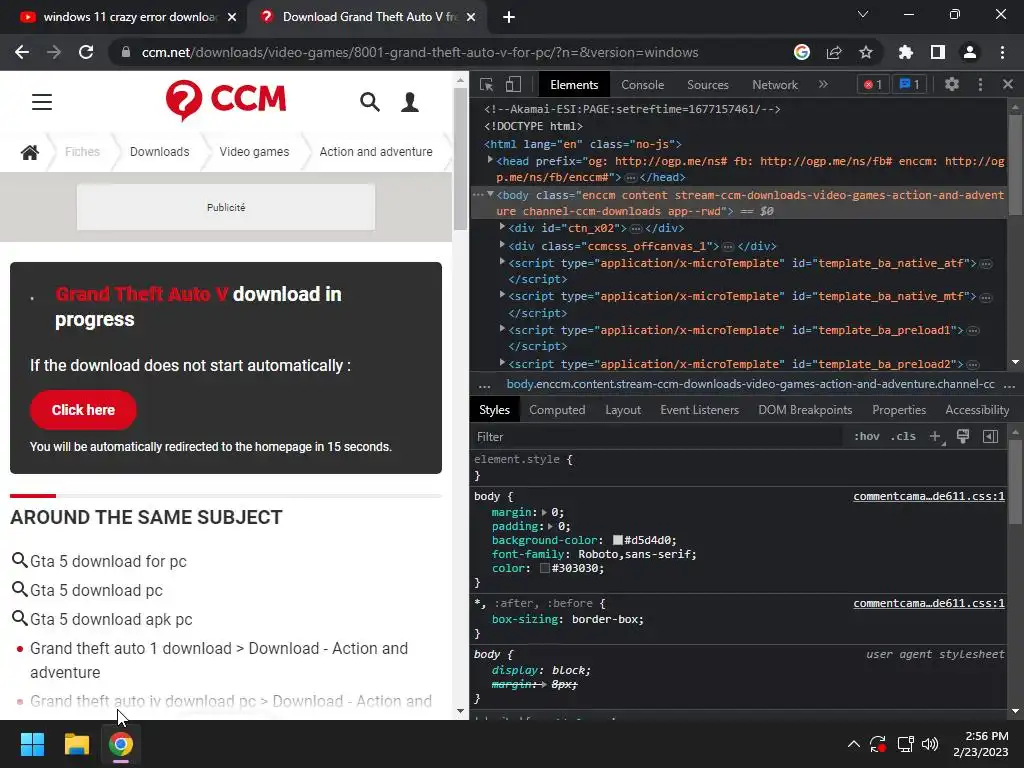1024x768 pixels.
Task: Add new style rule plus icon
Action: coord(936,436)
